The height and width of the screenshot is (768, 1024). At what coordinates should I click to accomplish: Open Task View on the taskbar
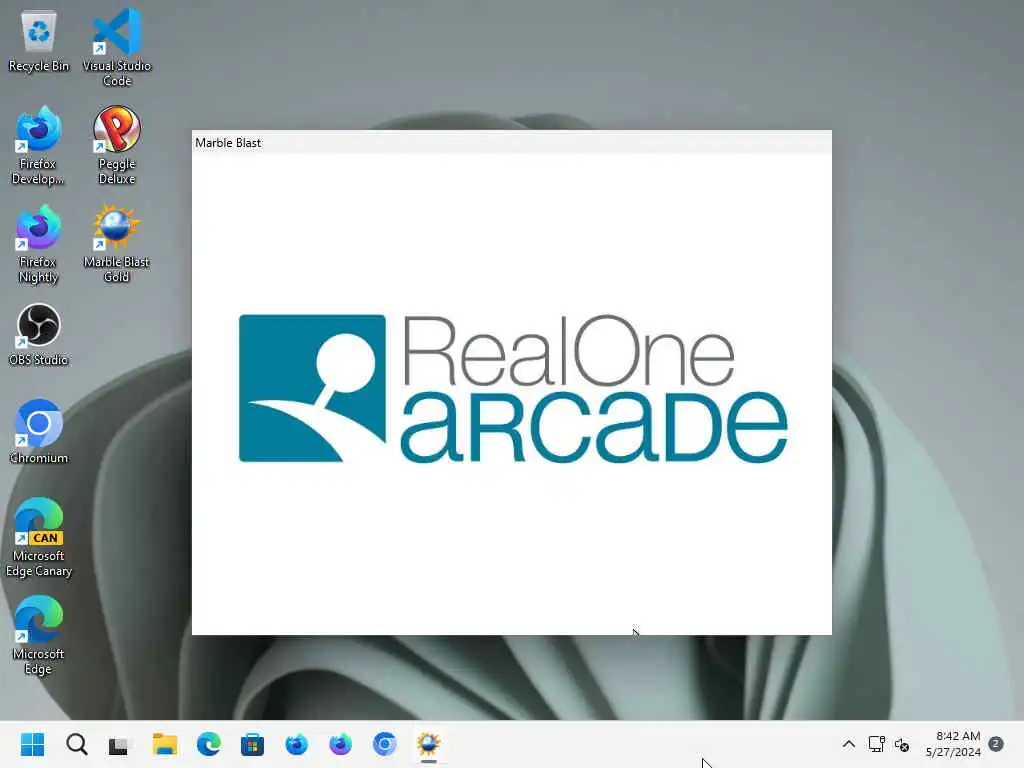[x=120, y=744]
